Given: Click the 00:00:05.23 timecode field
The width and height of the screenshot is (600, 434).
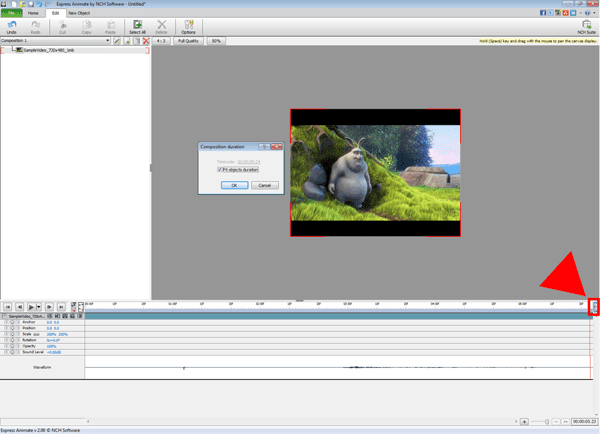Looking at the screenshot, I should [x=584, y=422].
